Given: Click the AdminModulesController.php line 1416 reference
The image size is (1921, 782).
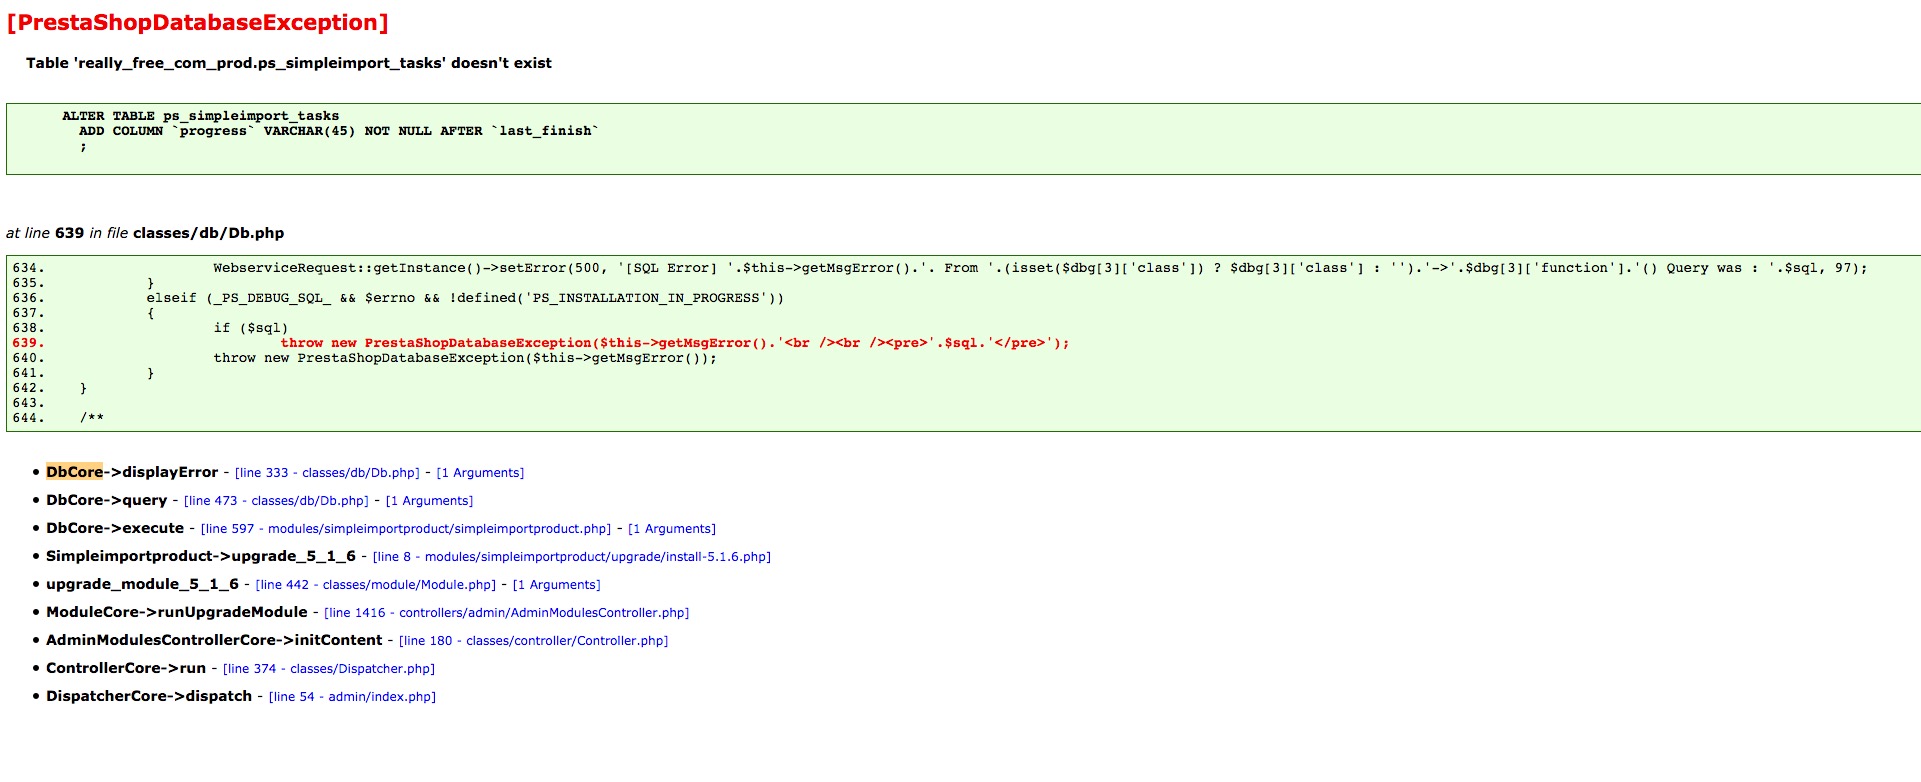Looking at the screenshot, I should click(507, 613).
